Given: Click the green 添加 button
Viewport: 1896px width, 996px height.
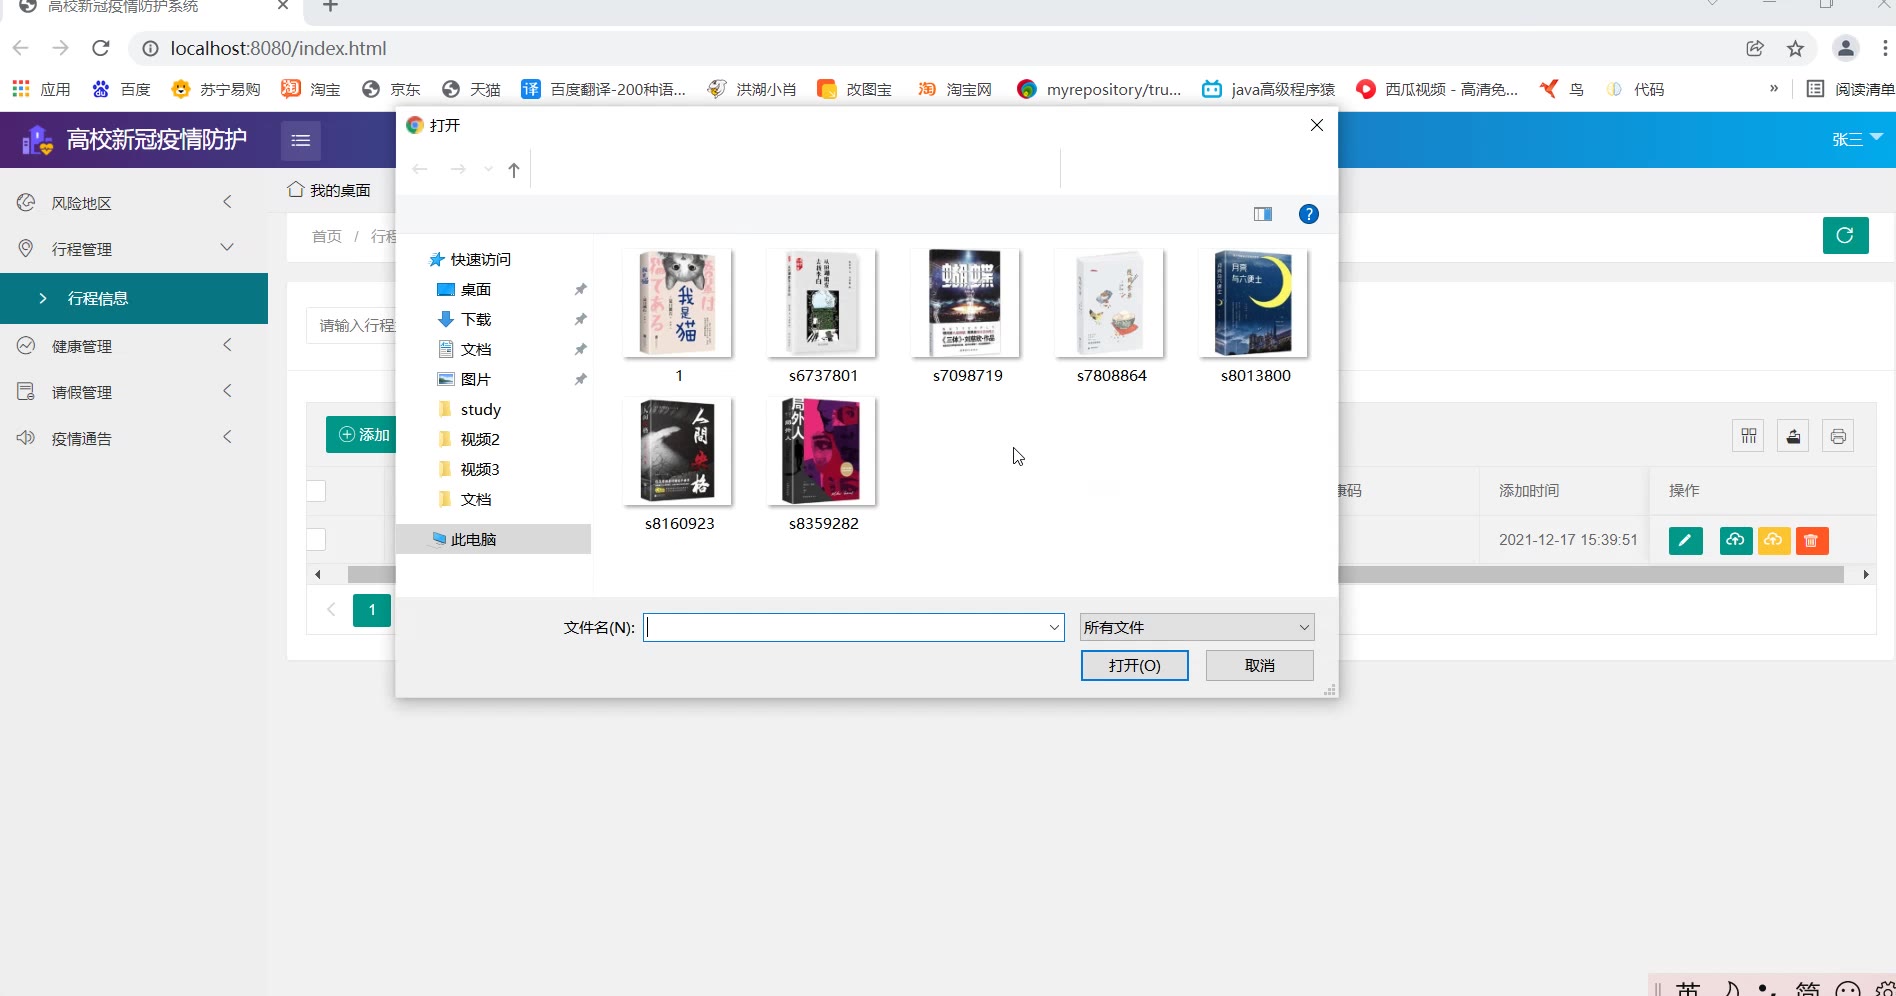Looking at the screenshot, I should pyautogui.click(x=362, y=435).
